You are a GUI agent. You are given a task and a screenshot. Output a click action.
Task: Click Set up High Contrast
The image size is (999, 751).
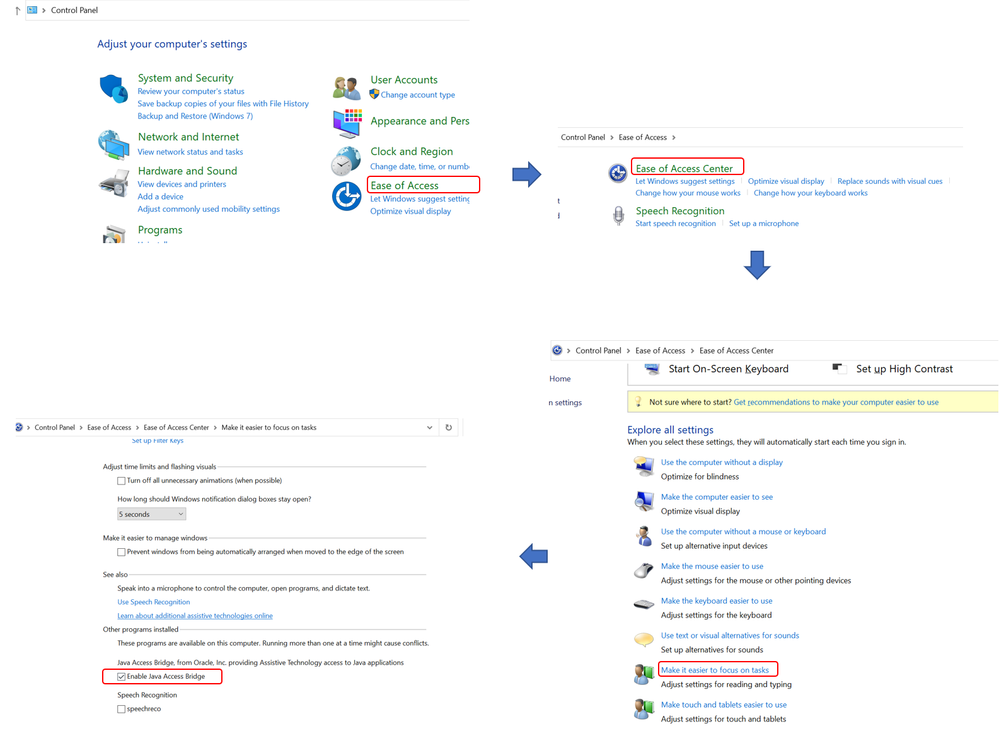pos(904,369)
